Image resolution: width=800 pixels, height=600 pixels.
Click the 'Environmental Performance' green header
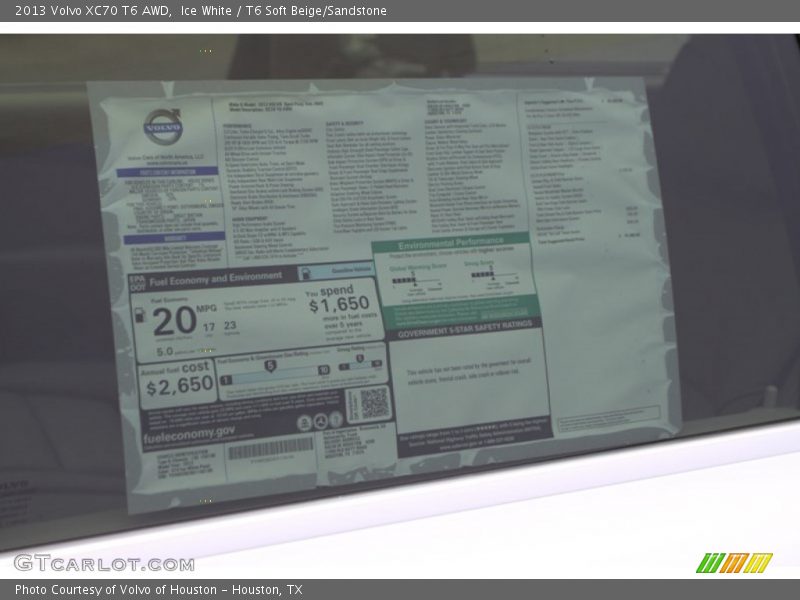tap(451, 242)
